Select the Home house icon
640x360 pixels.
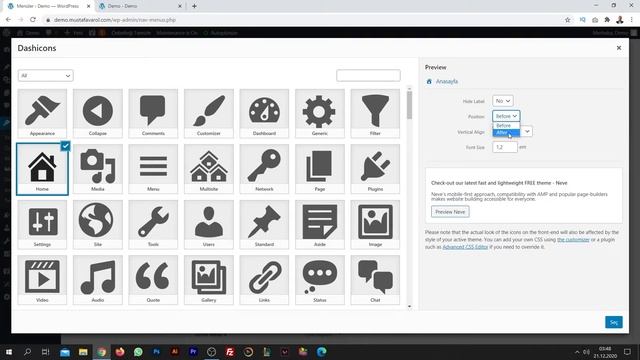(x=42, y=169)
